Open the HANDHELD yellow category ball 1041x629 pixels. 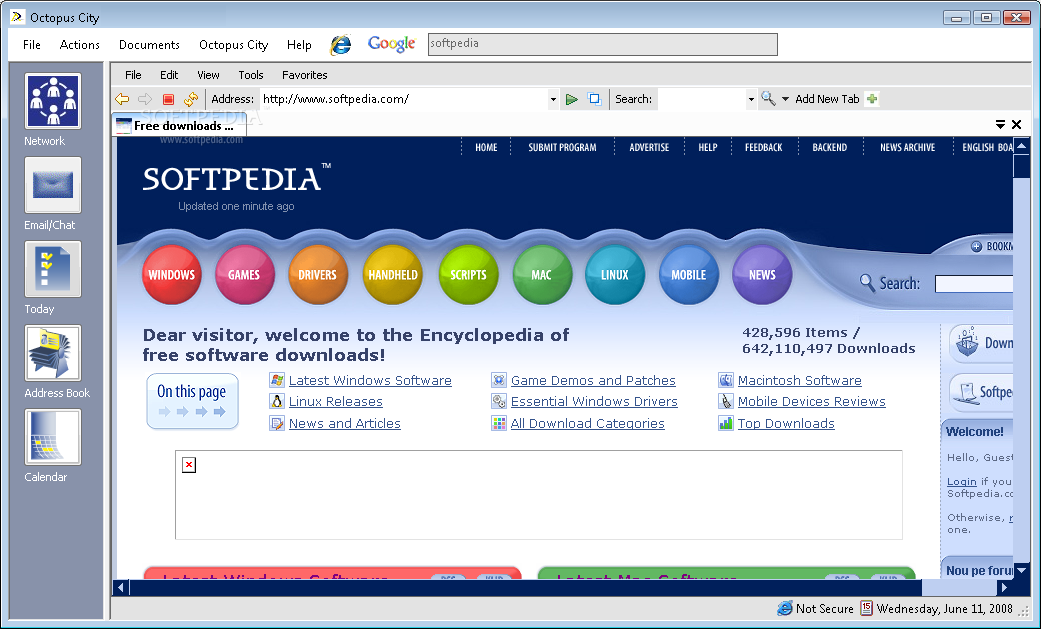tap(392, 274)
